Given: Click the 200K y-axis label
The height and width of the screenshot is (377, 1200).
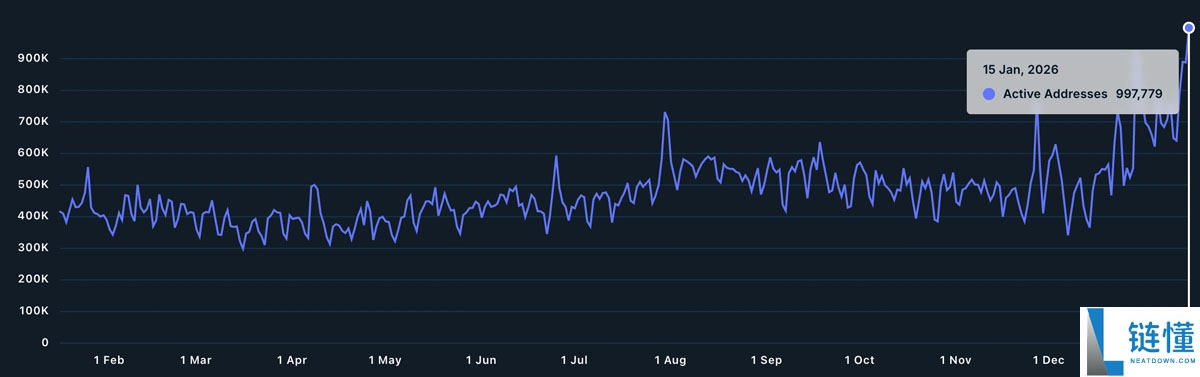Looking at the screenshot, I should (x=33, y=279).
